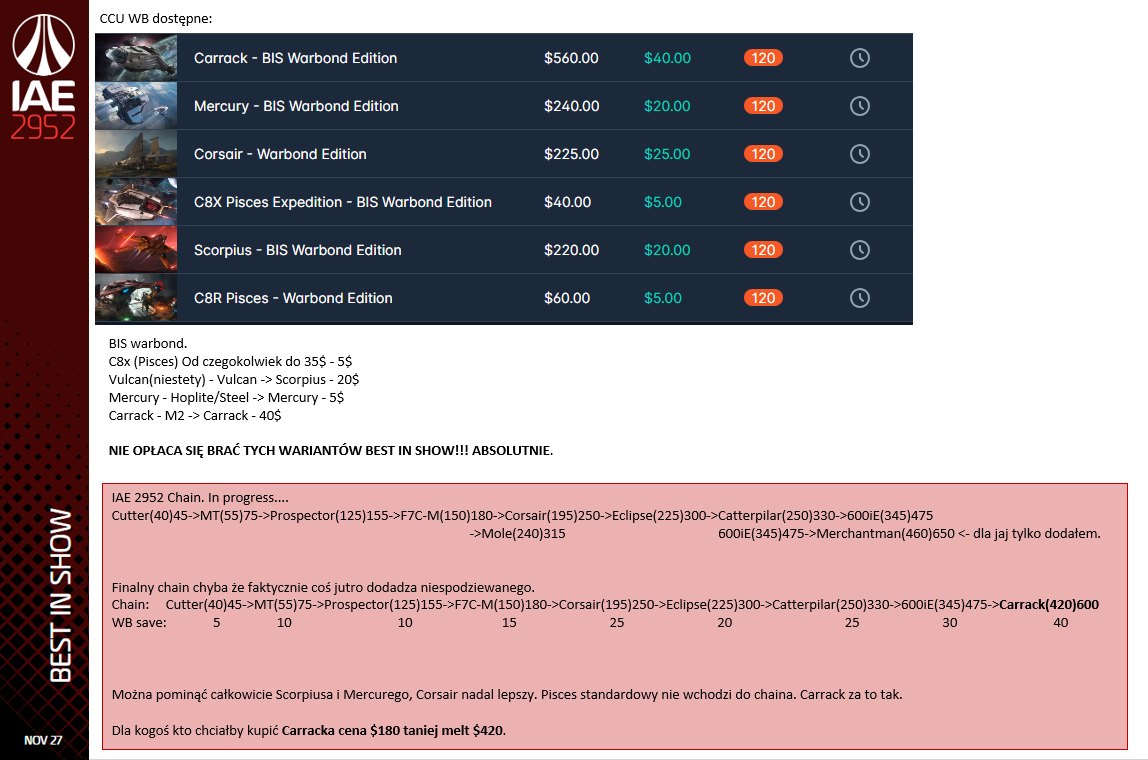This screenshot has width=1148, height=760.
Task: Click the 'WB save:' label
Action: [x=139, y=622]
